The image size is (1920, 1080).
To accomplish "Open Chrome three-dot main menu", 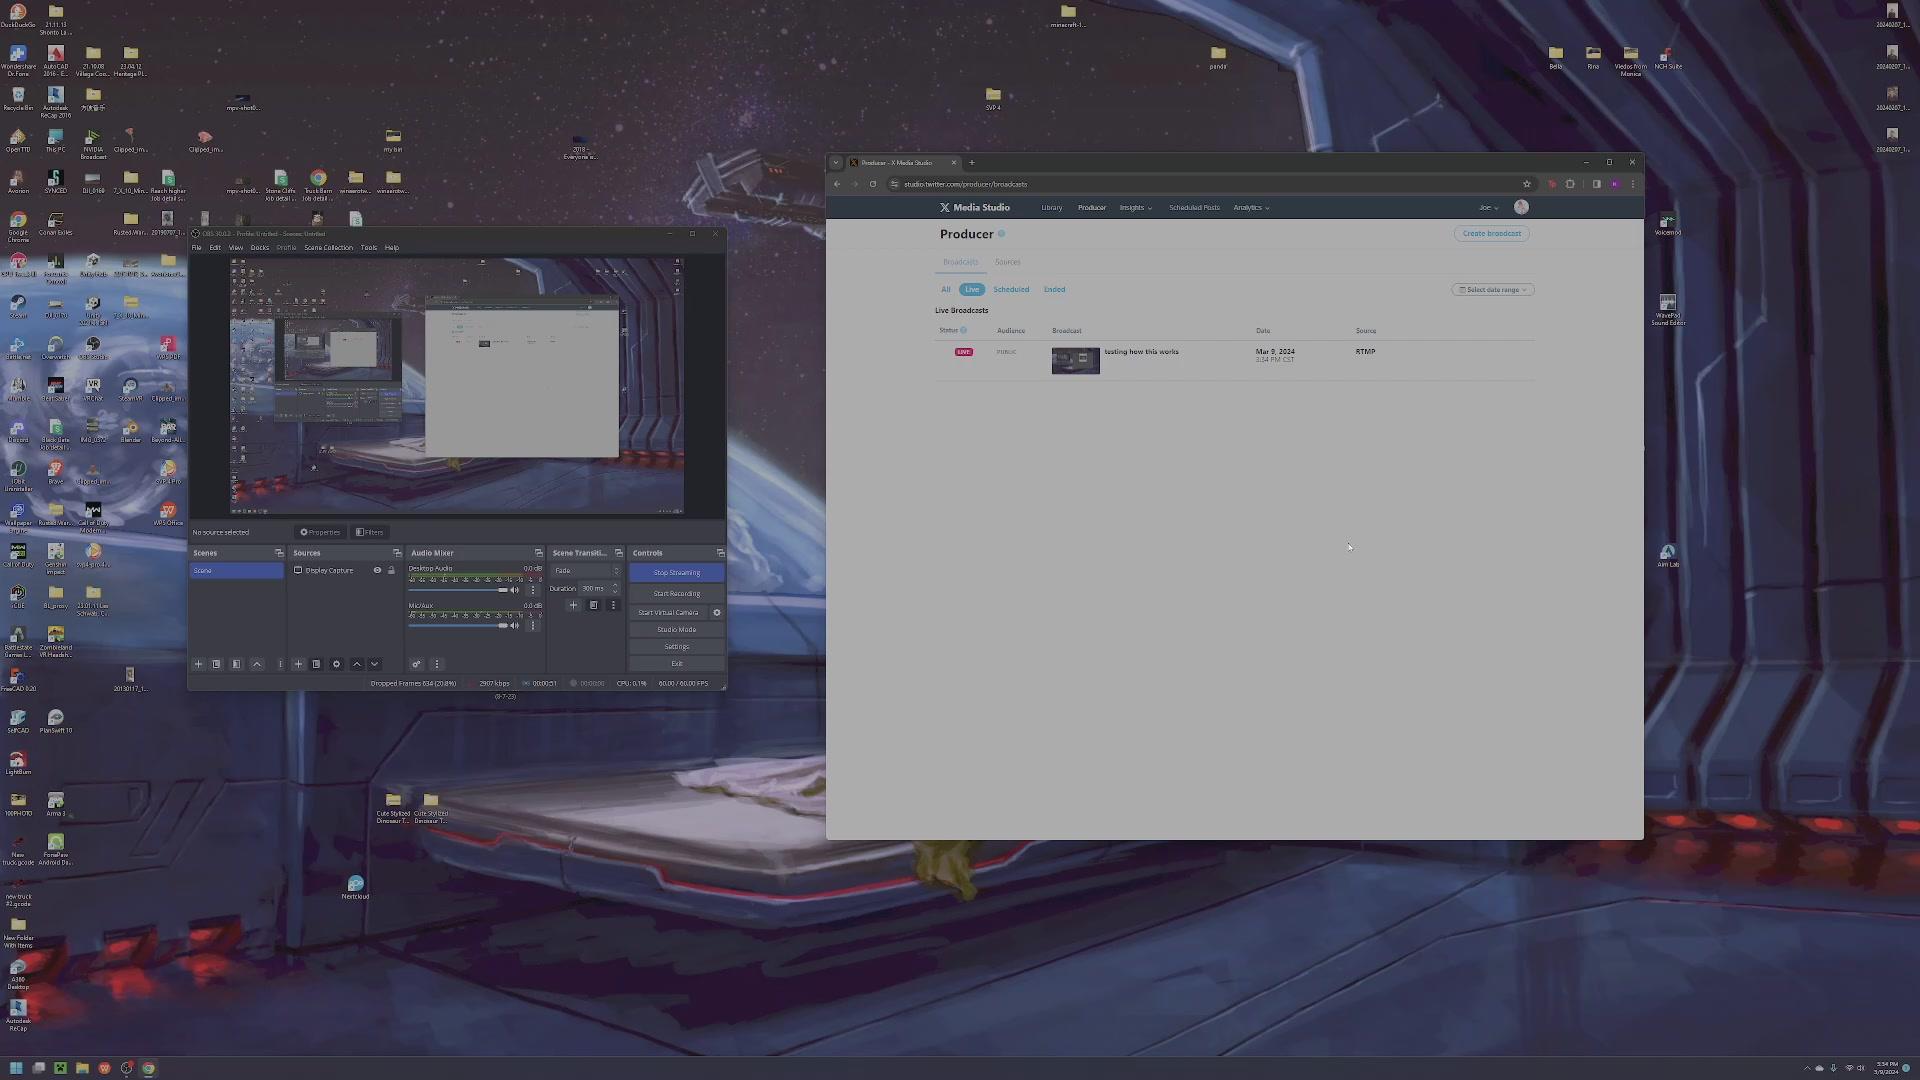I will point(1633,184).
